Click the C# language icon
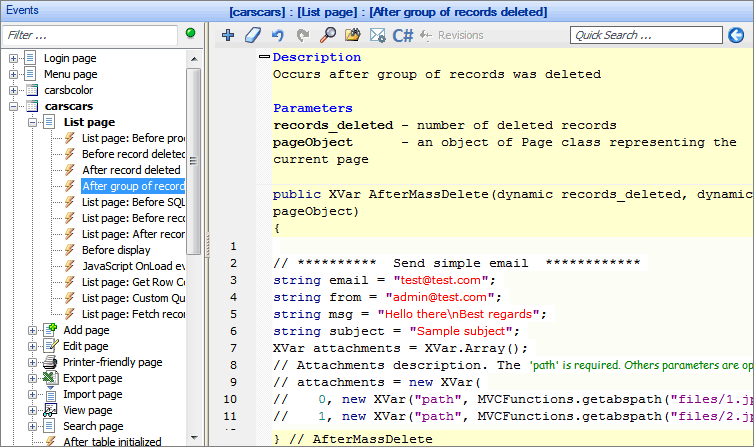 [x=403, y=35]
